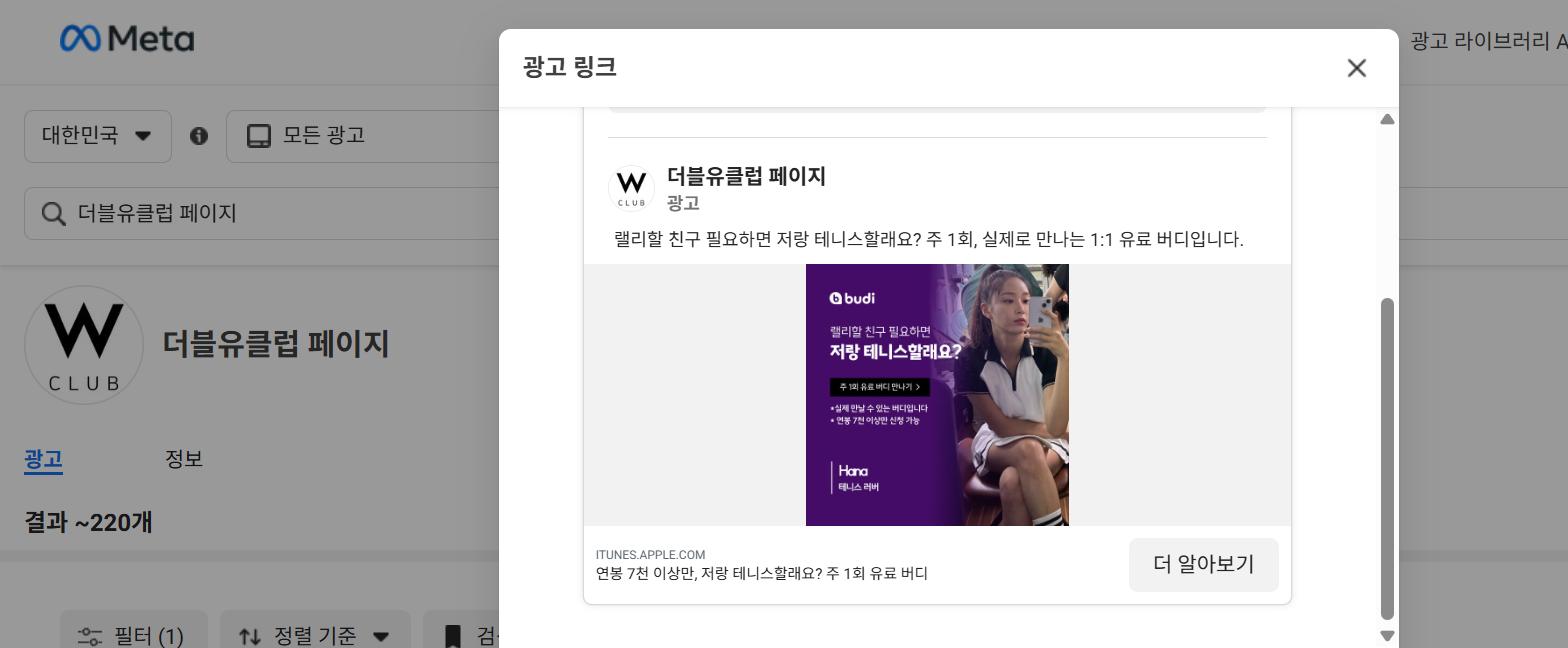1568x648 pixels.
Task: Click the dialog scrollbar up arrow
Action: click(x=1387, y=119)
